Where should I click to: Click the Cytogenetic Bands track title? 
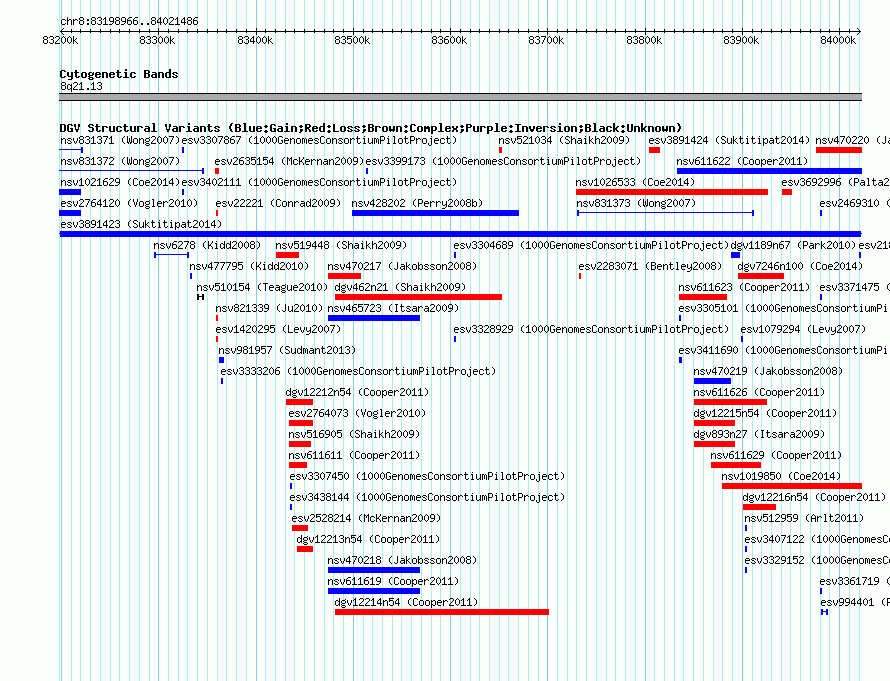[x=119, y=74]
